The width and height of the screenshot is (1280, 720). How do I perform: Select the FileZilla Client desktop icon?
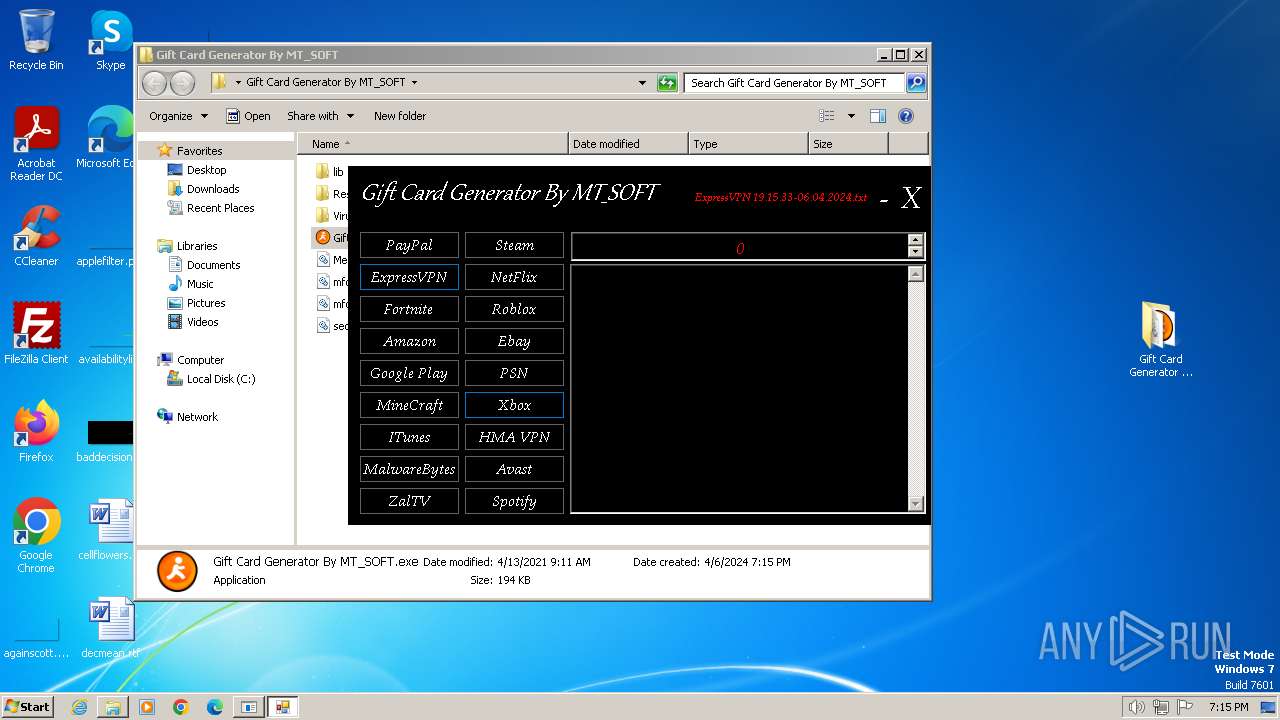tap(36, 334)
